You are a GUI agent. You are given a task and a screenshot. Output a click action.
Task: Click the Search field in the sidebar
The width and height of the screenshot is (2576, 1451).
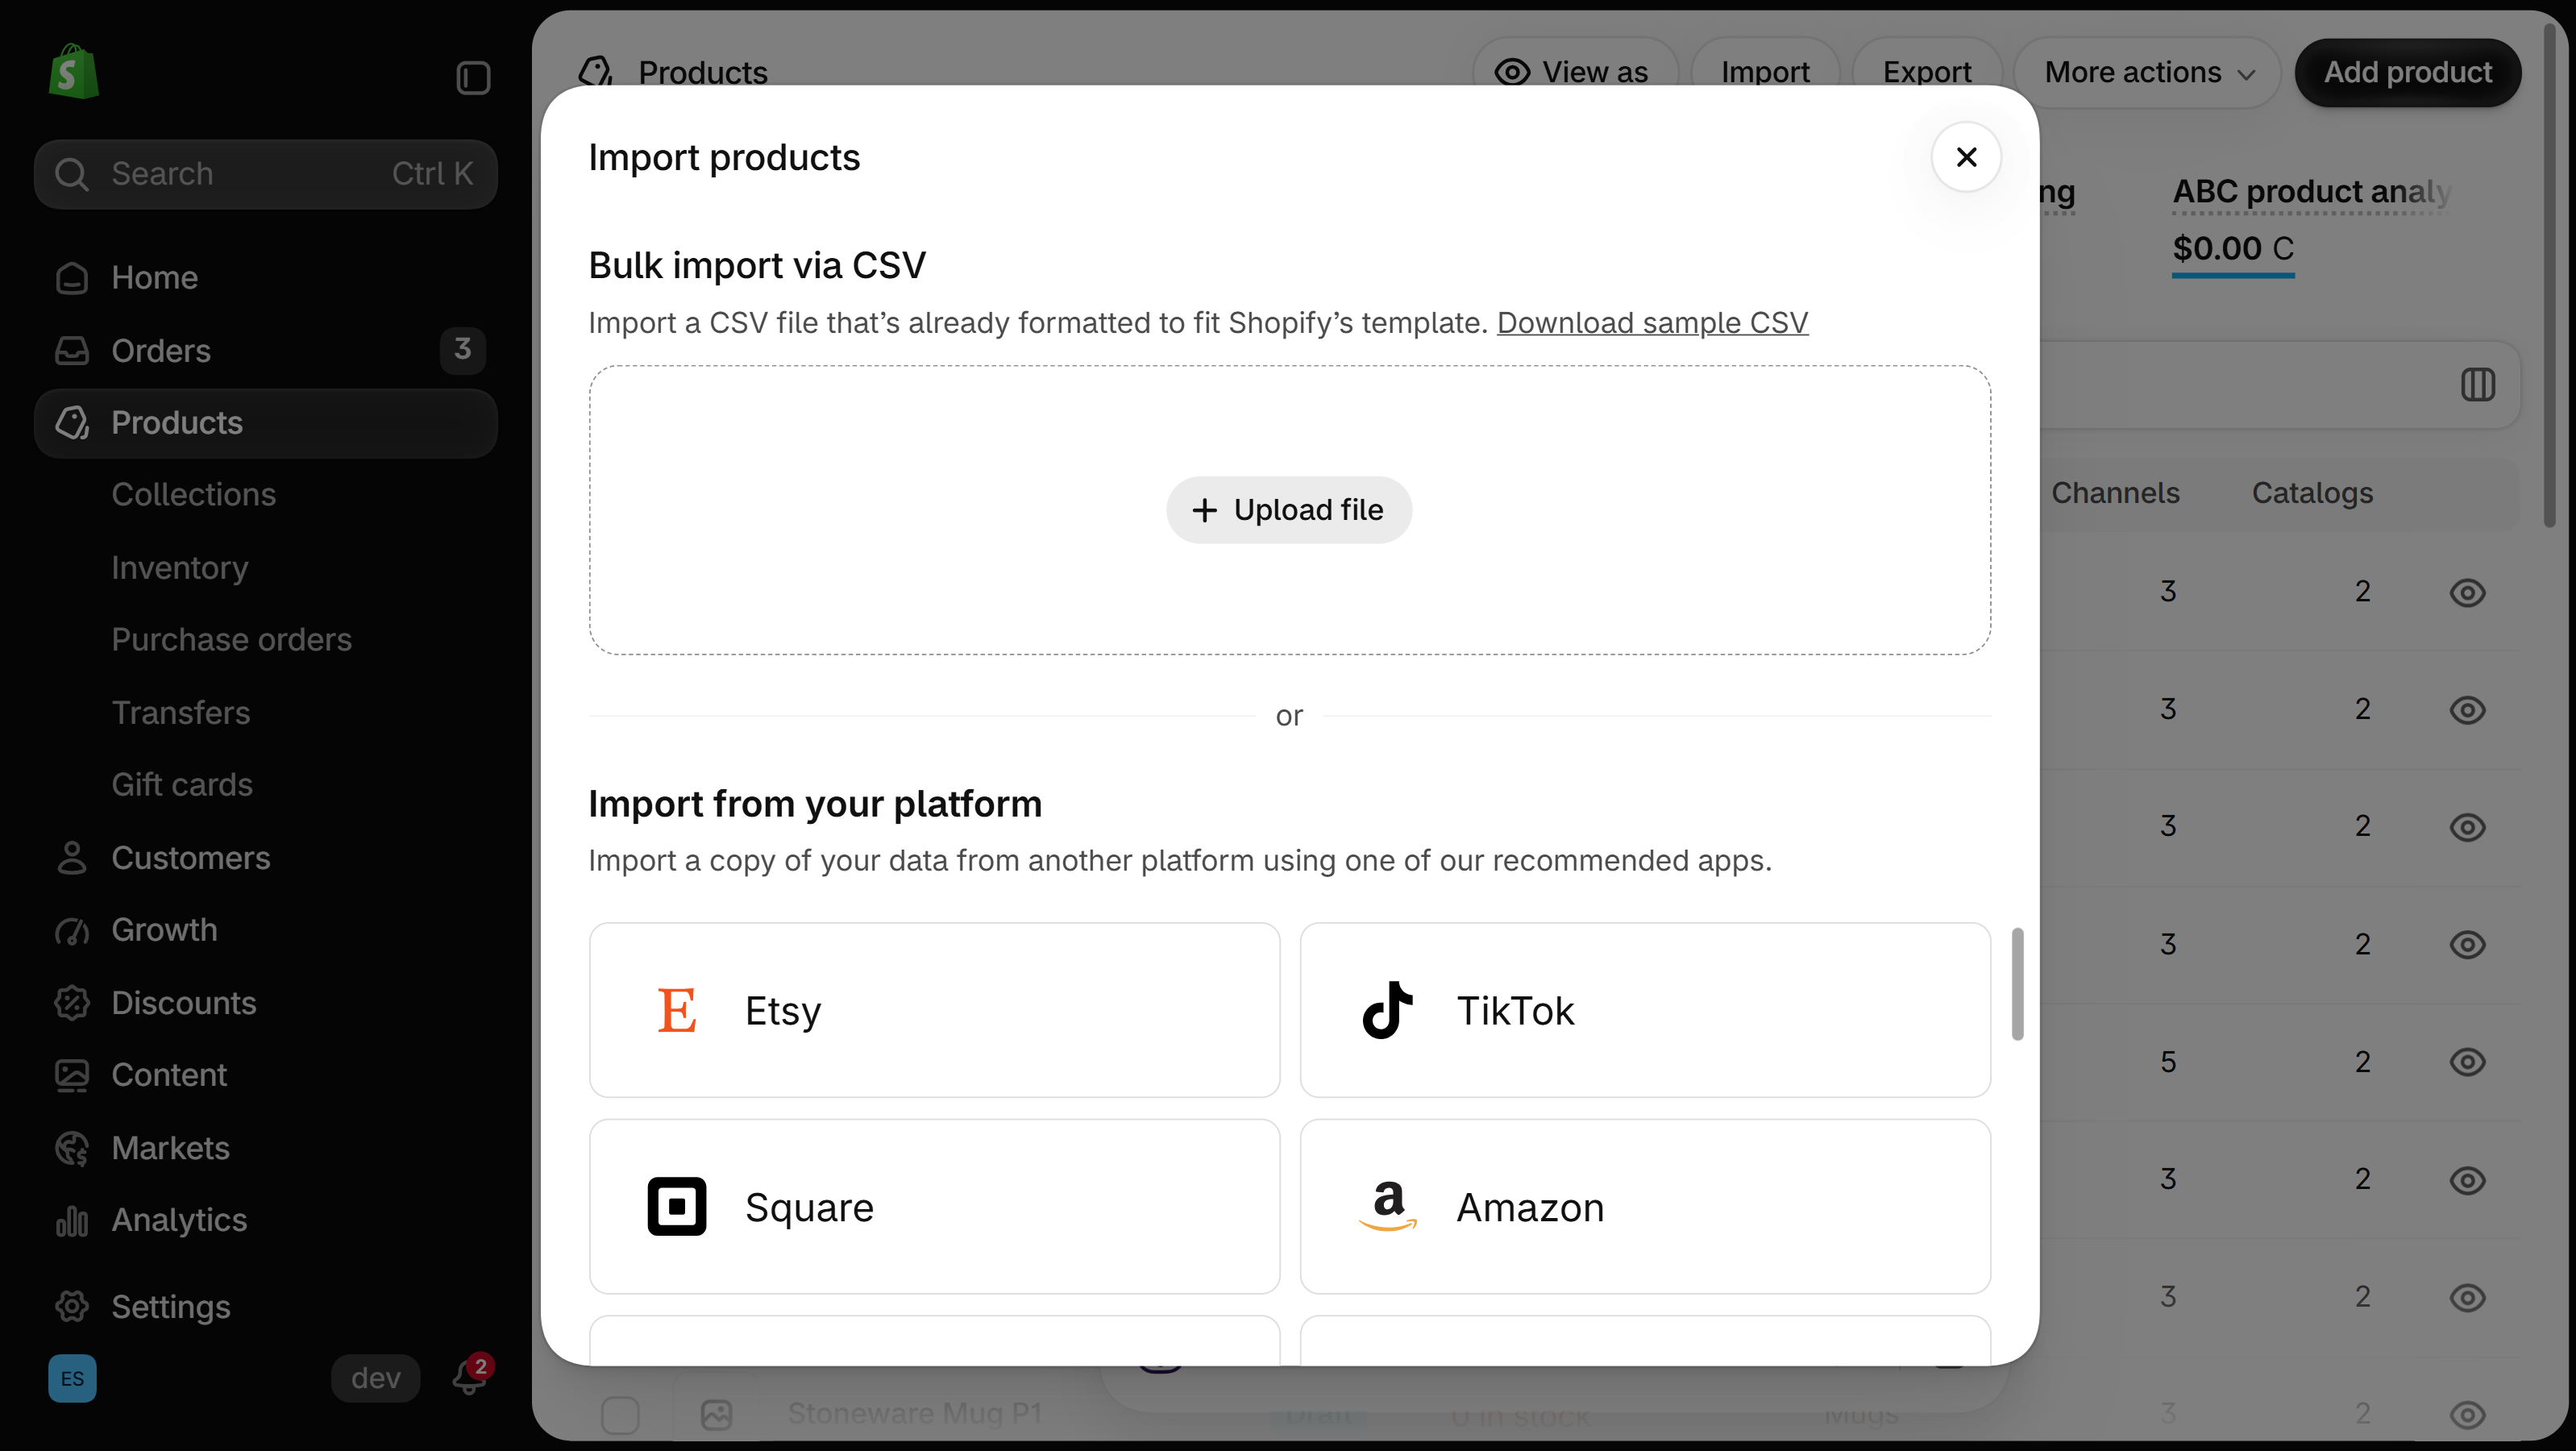266,174
